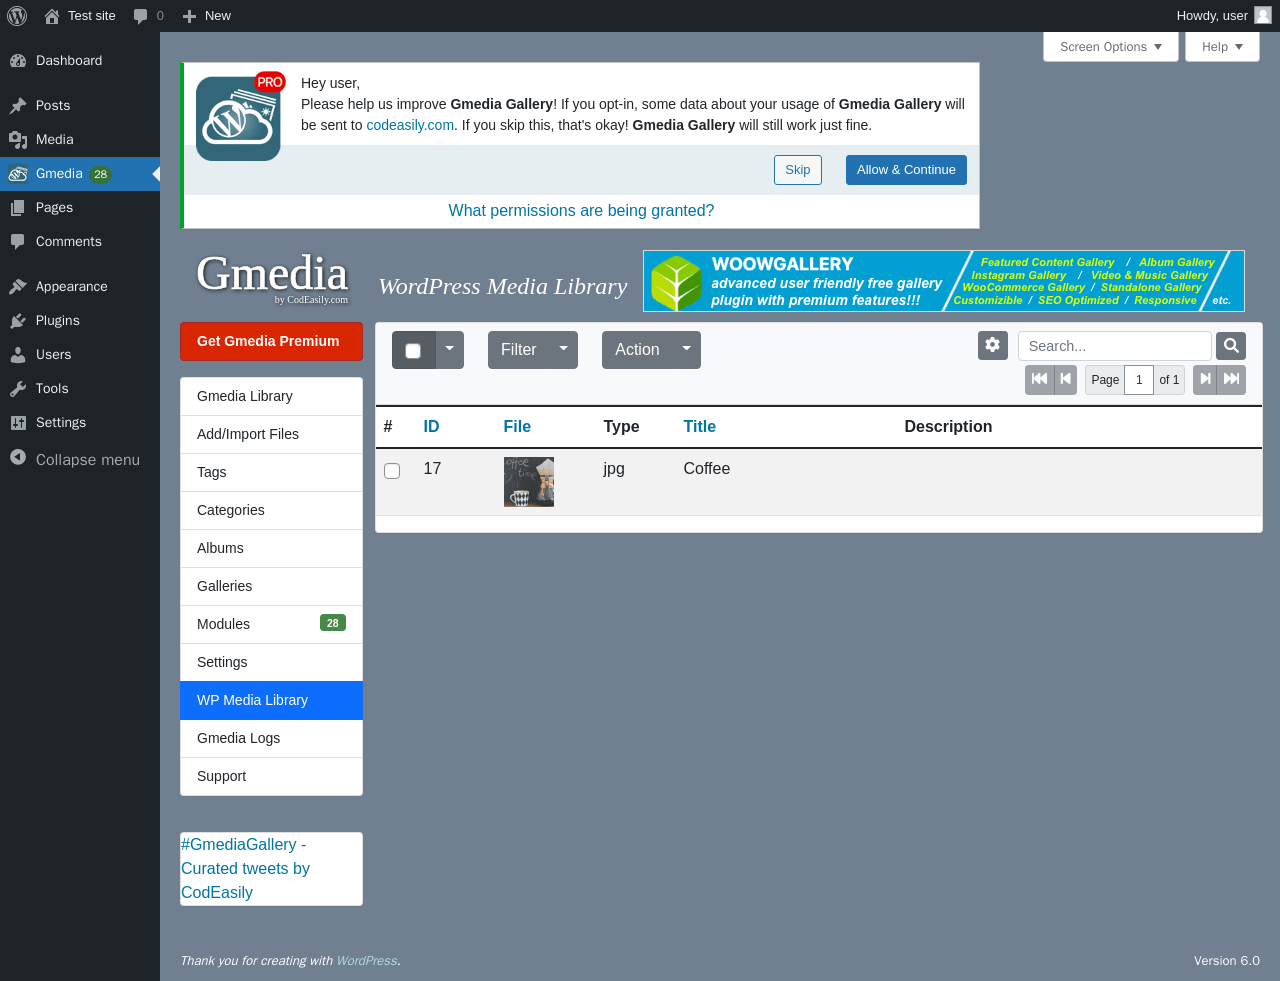Click the Users person icon
The width and height of the screenshot is (1280, 981).
pyautogui.click(x=18, y=355)
